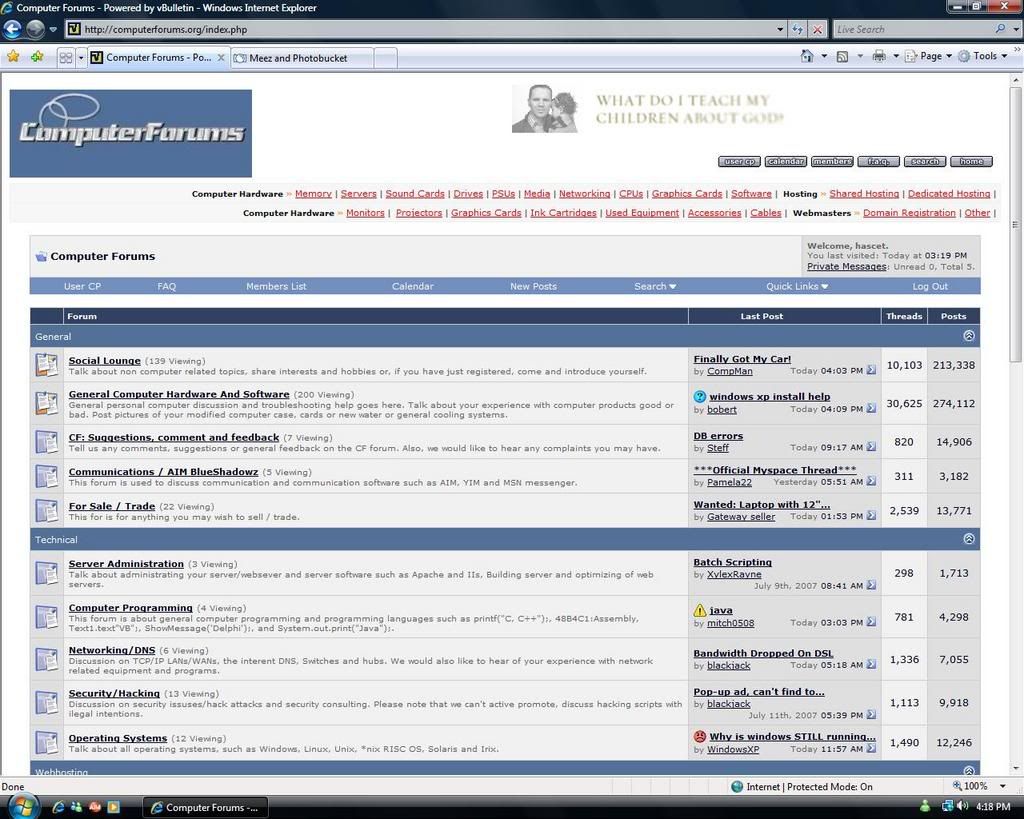Open the Private Messages link
The height and width of the screenshot is (819, 1024).
(x=846, y=266)
